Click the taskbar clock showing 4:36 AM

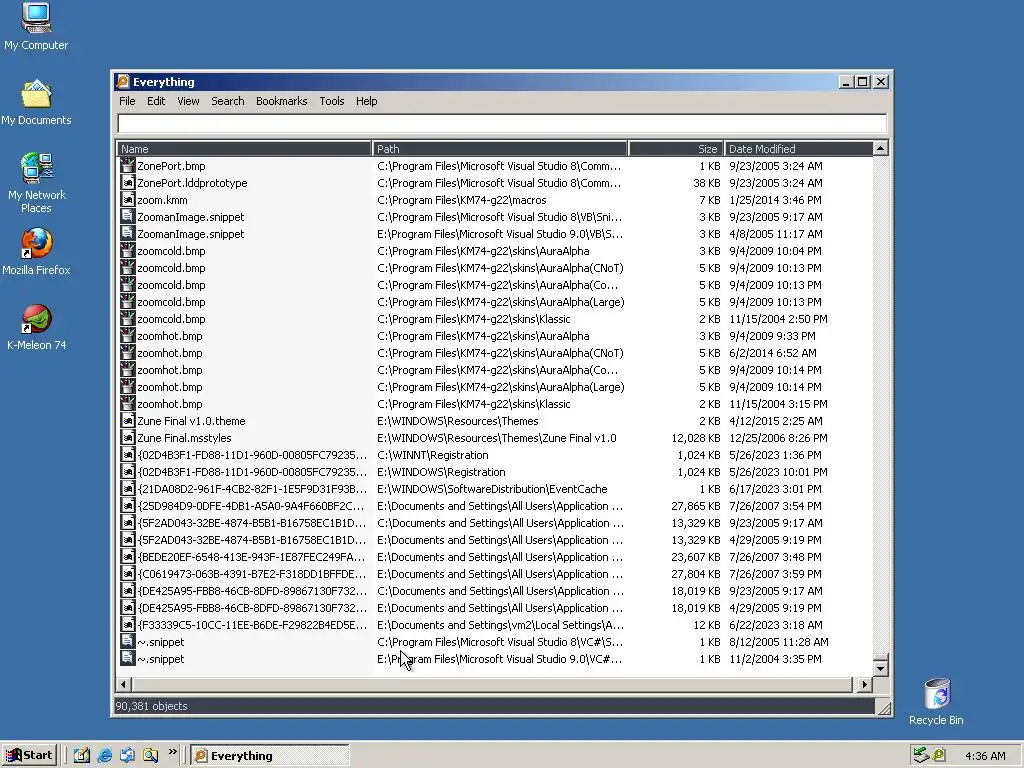click(985, 756)
